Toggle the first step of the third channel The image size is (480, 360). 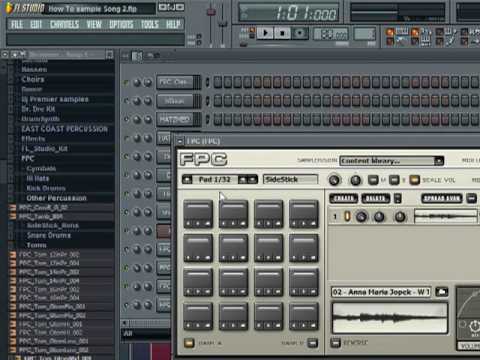(217, 119)
